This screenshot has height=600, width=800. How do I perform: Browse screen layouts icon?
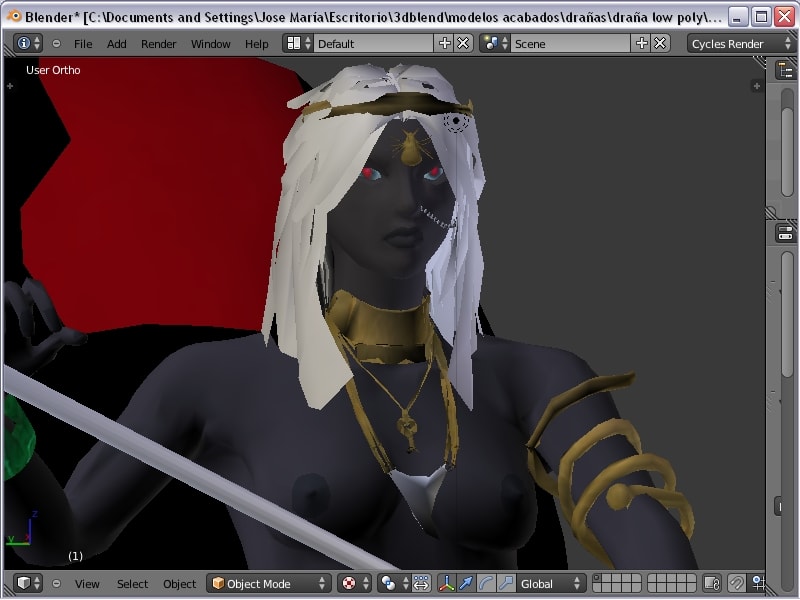pyautogui.click(x=298, y=43)
